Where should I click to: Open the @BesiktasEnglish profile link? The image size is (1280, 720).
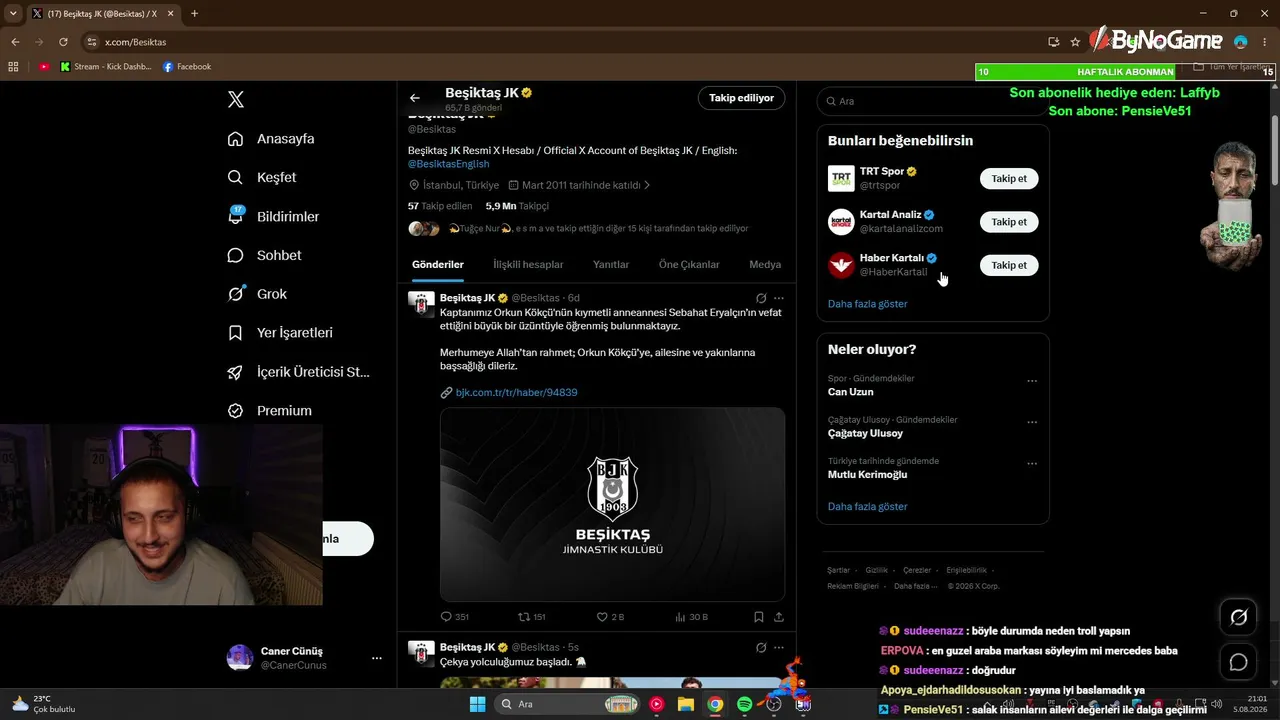(x=449, y=164)
